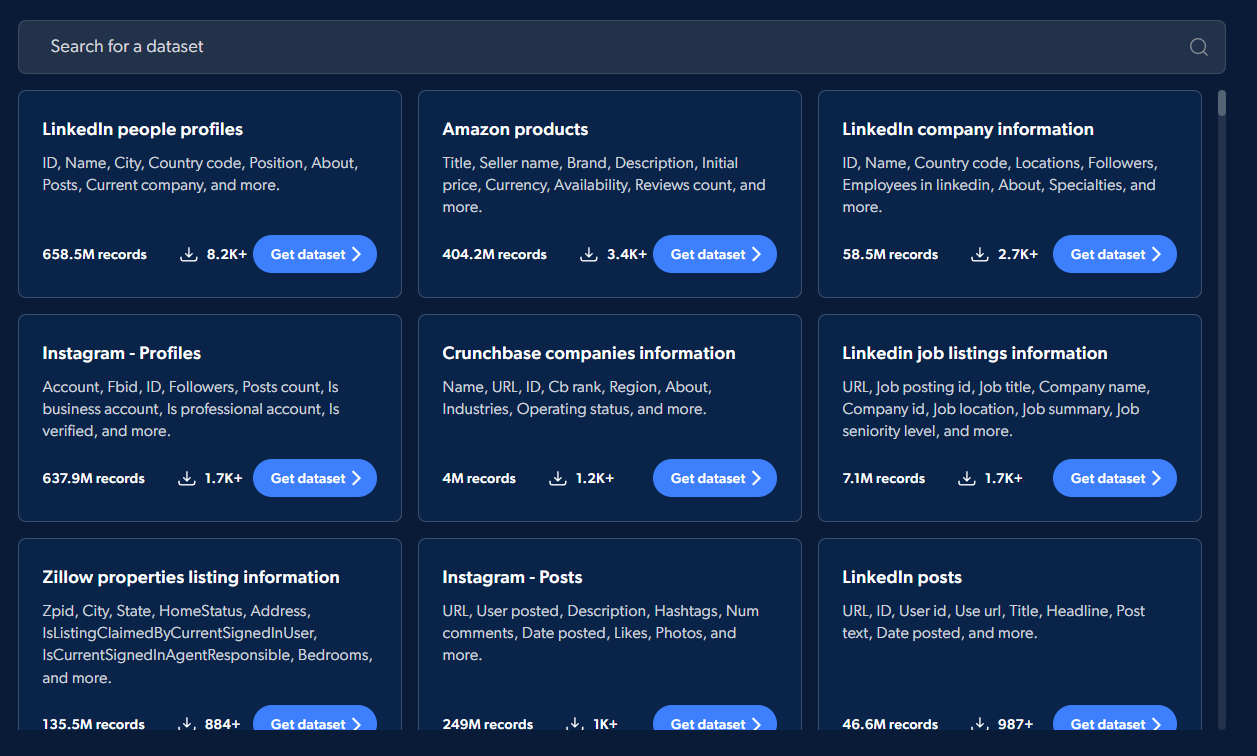Open the LinkedIn posts card title

[901, 577]
